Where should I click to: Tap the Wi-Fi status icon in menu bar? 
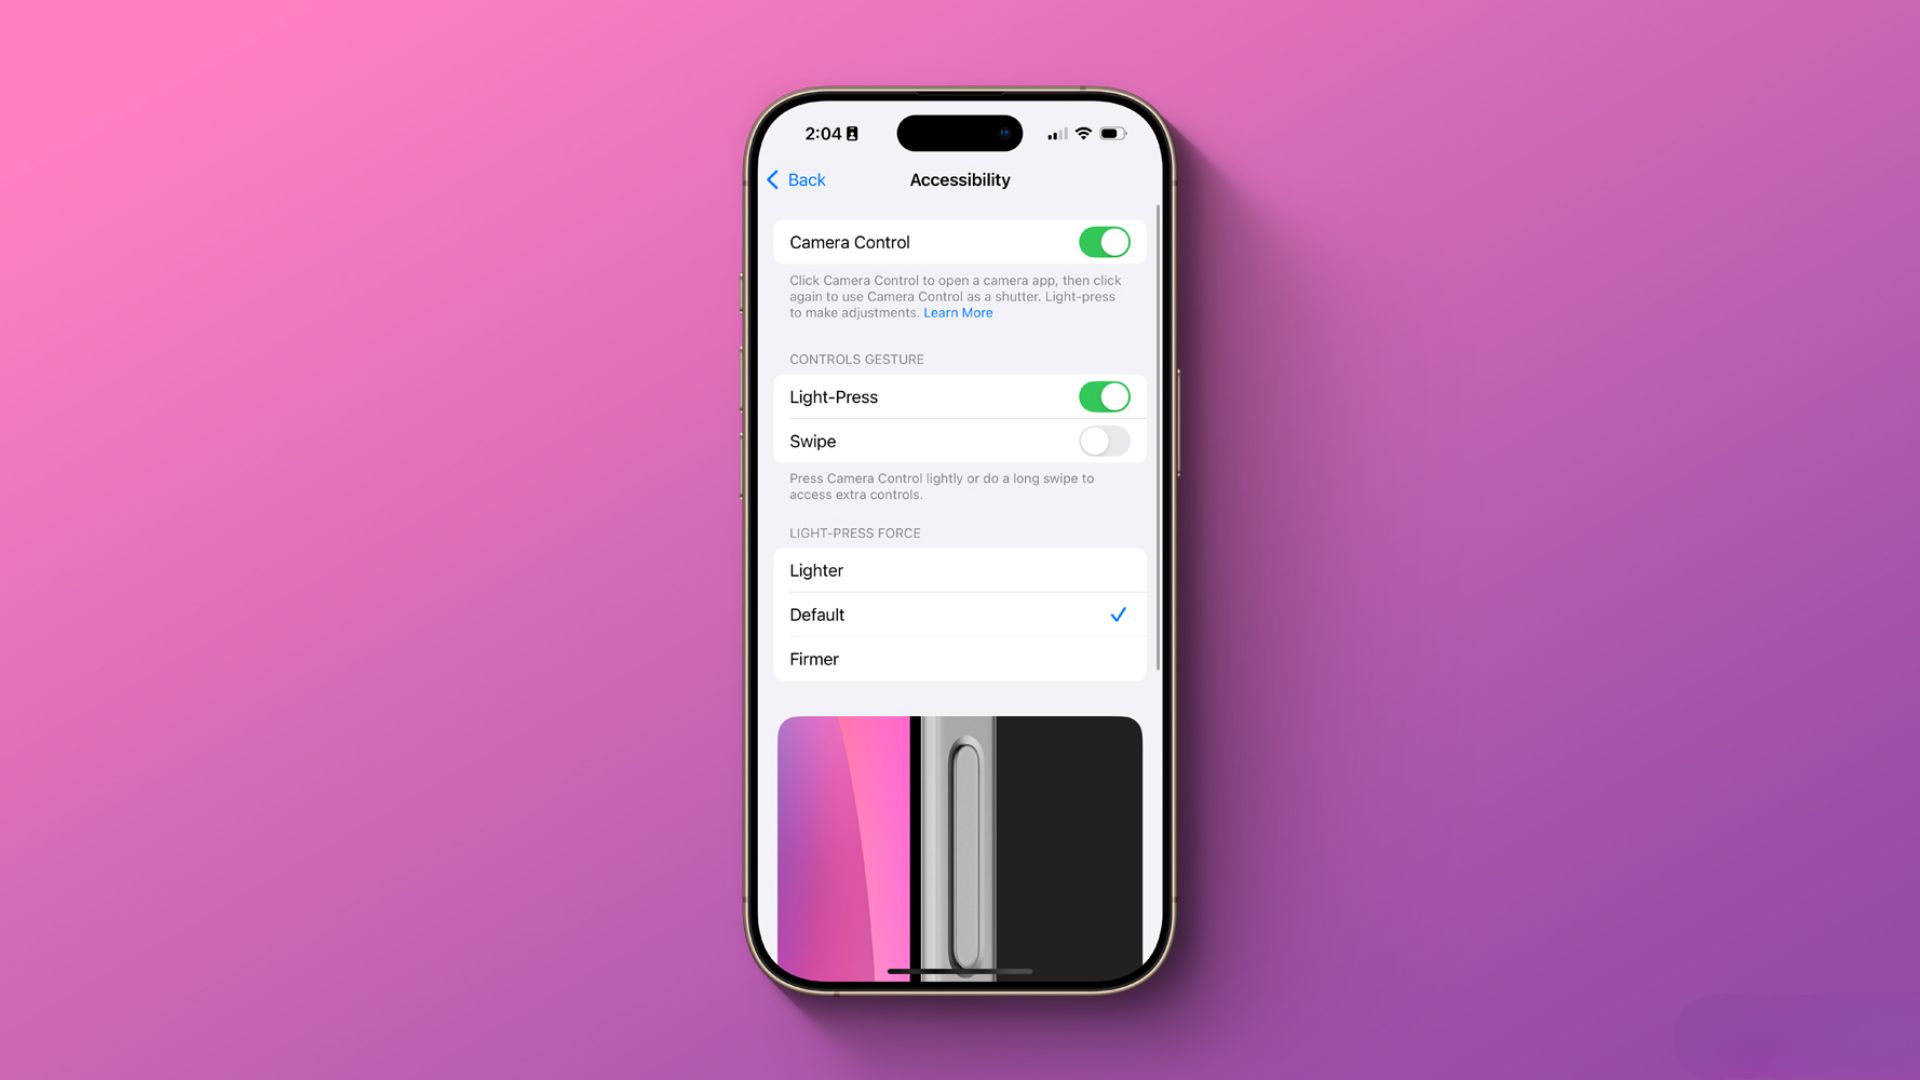point(1080,132)
